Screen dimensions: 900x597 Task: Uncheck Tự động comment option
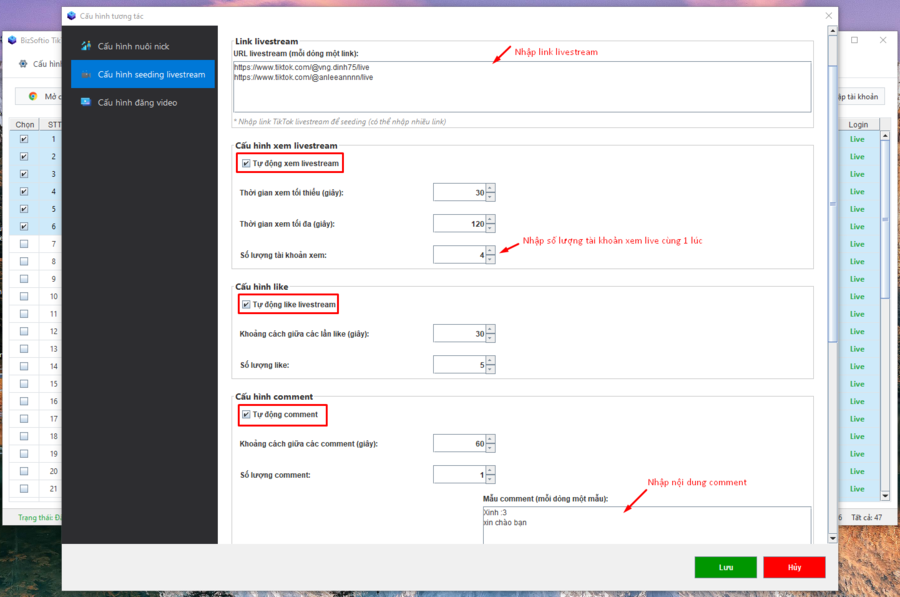pyautogui.click(x=246, y=414)
